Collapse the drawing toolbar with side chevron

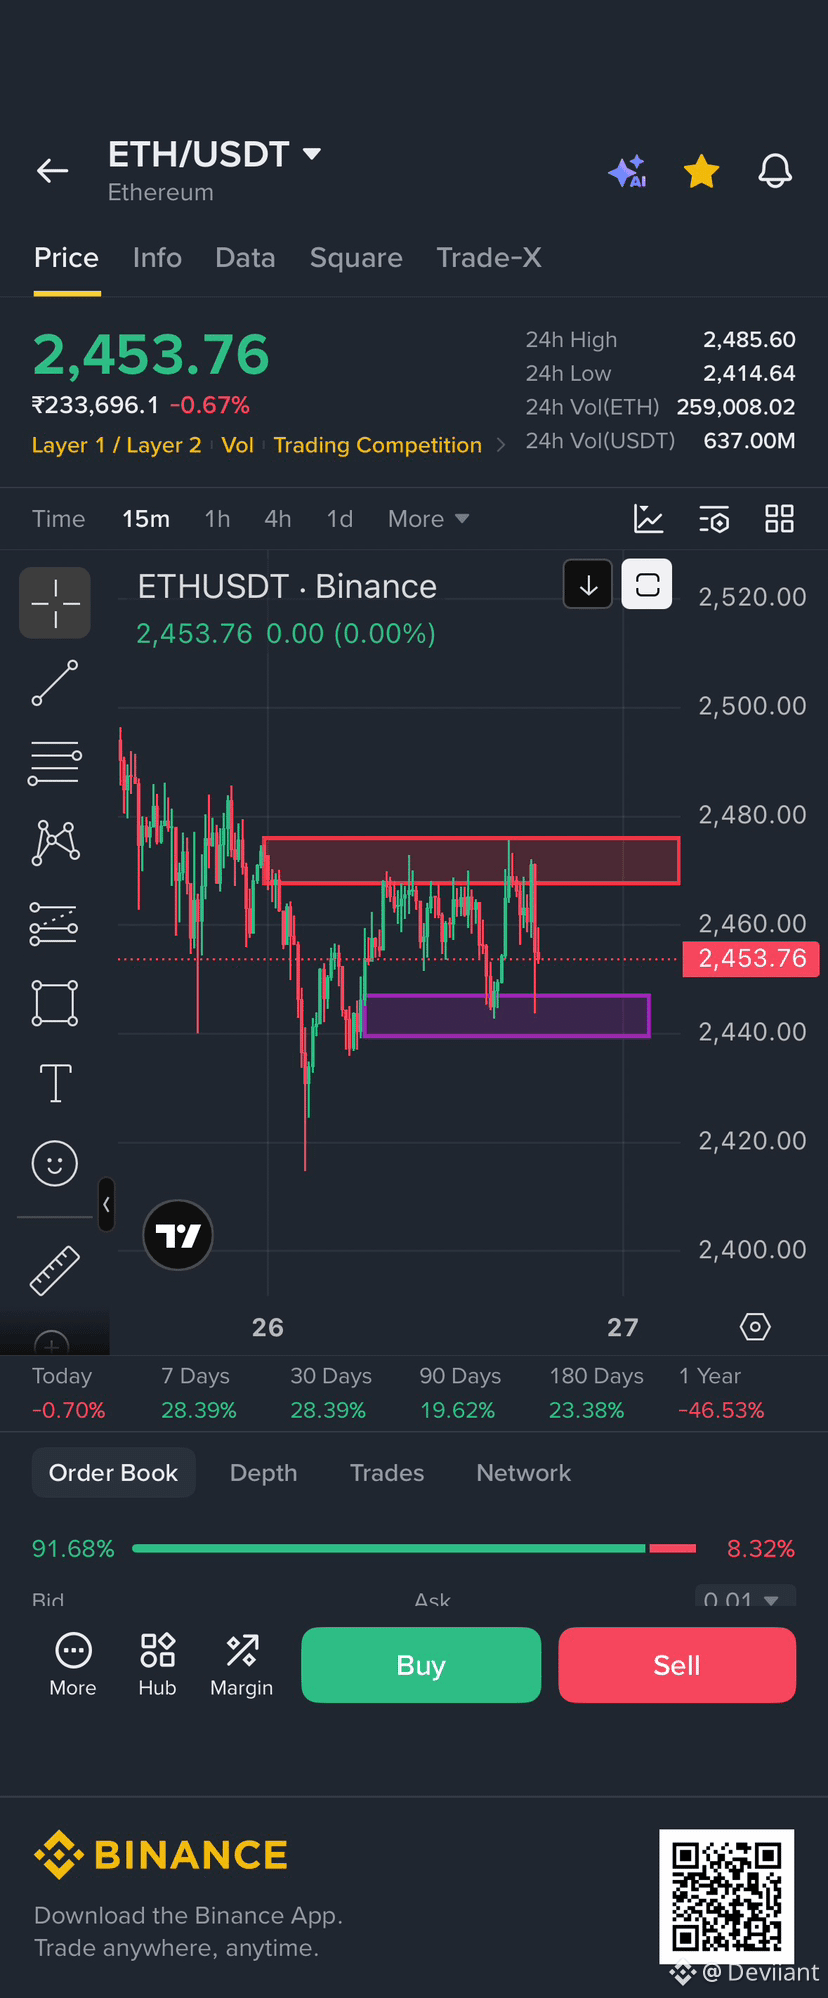coord(106,1205)
